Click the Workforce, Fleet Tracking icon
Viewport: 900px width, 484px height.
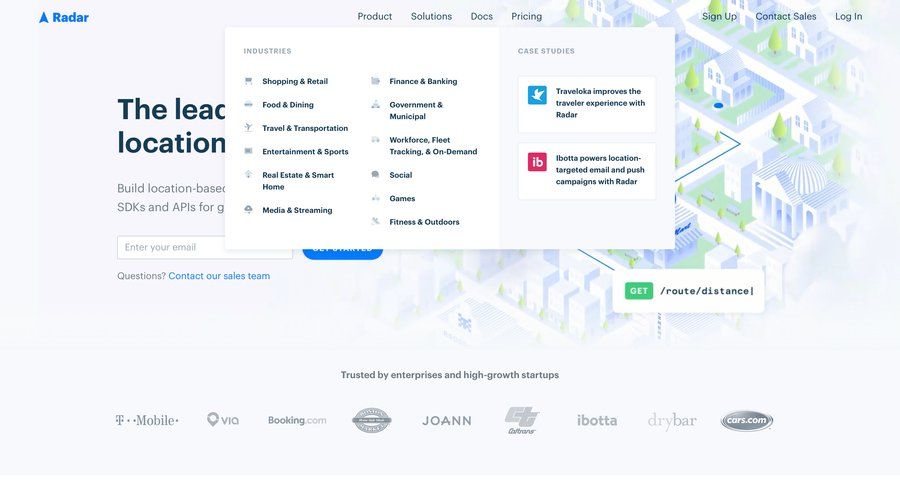375,140
